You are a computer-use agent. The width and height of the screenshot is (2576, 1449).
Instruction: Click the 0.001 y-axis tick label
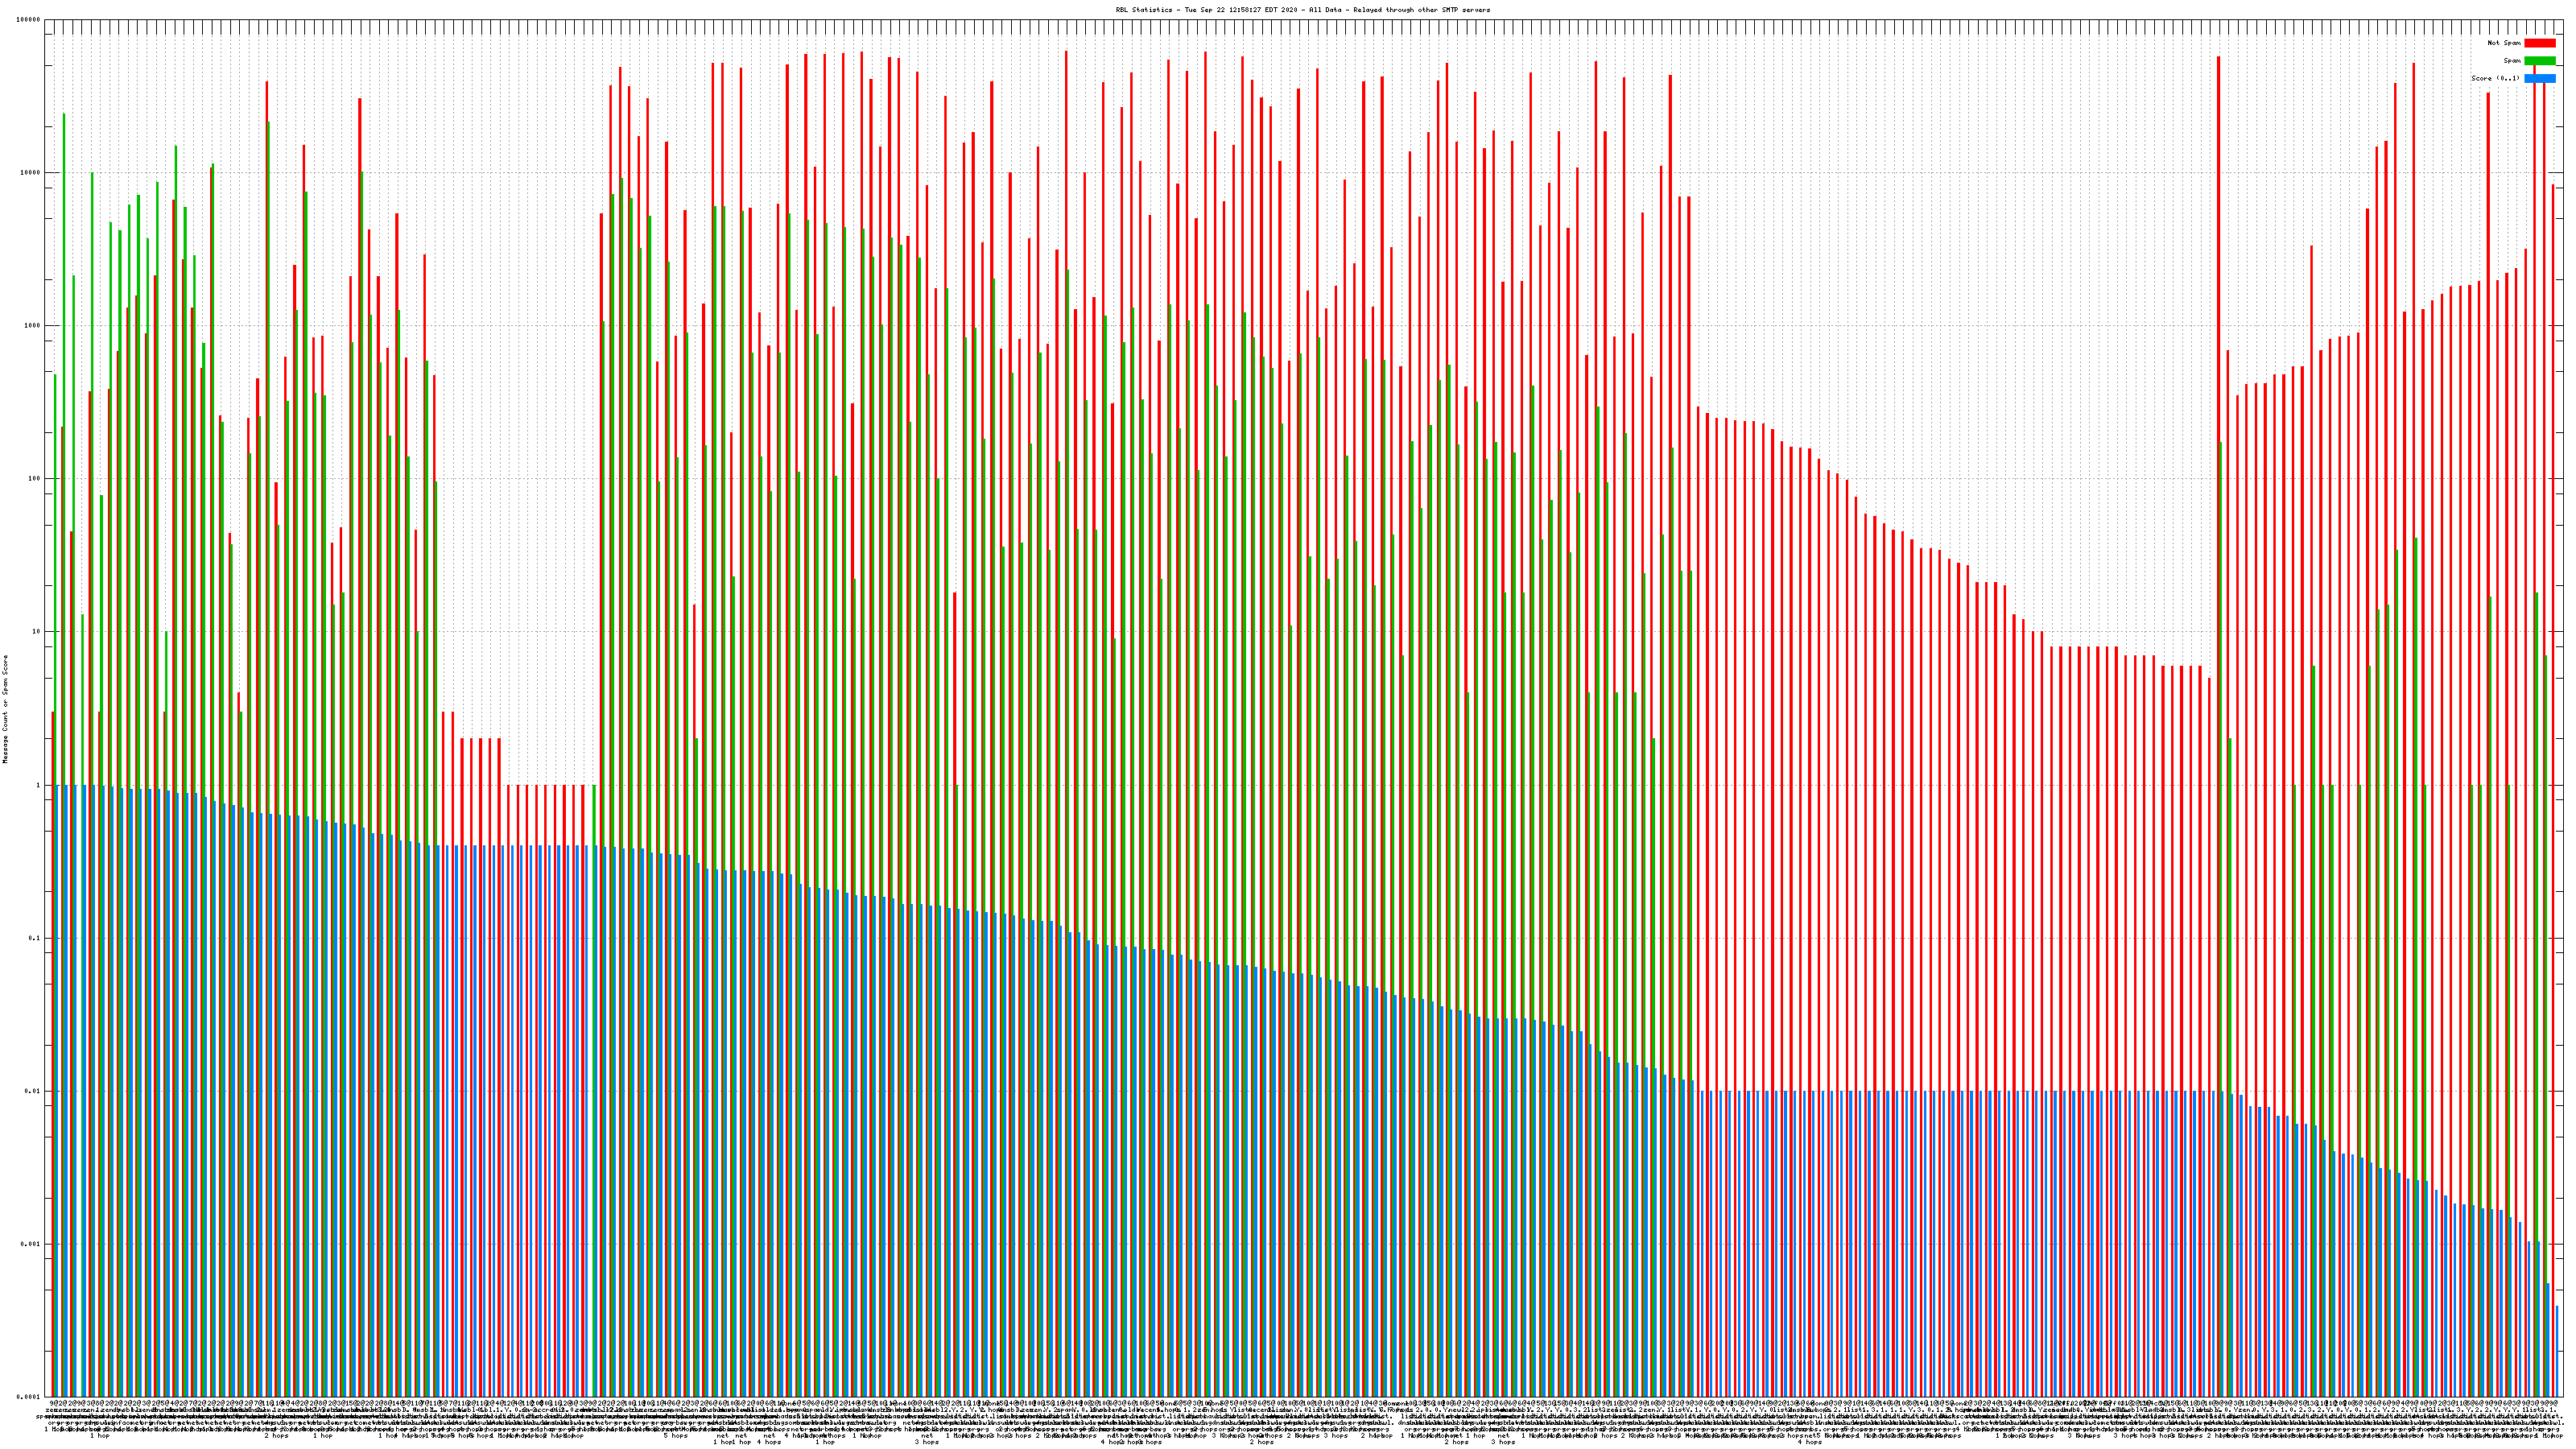(x=31, y=1244)
